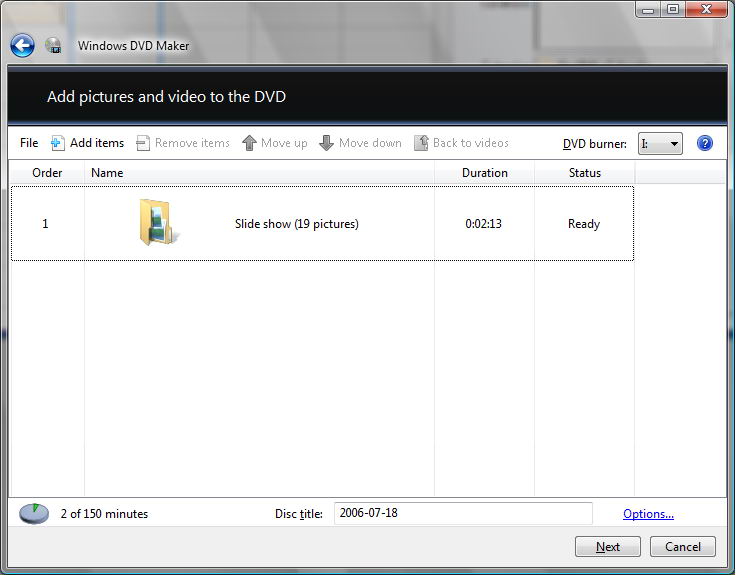Click the Add items plus icon
This screenshot has width=736, height=575.
click(x=57, y=143)
